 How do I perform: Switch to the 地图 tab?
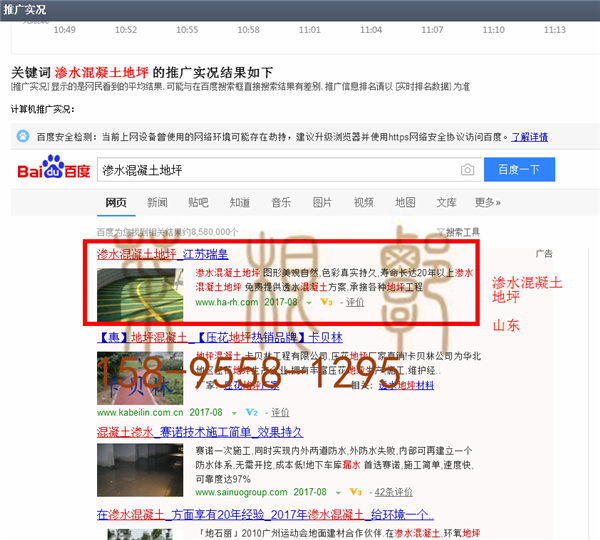[405, 202]
